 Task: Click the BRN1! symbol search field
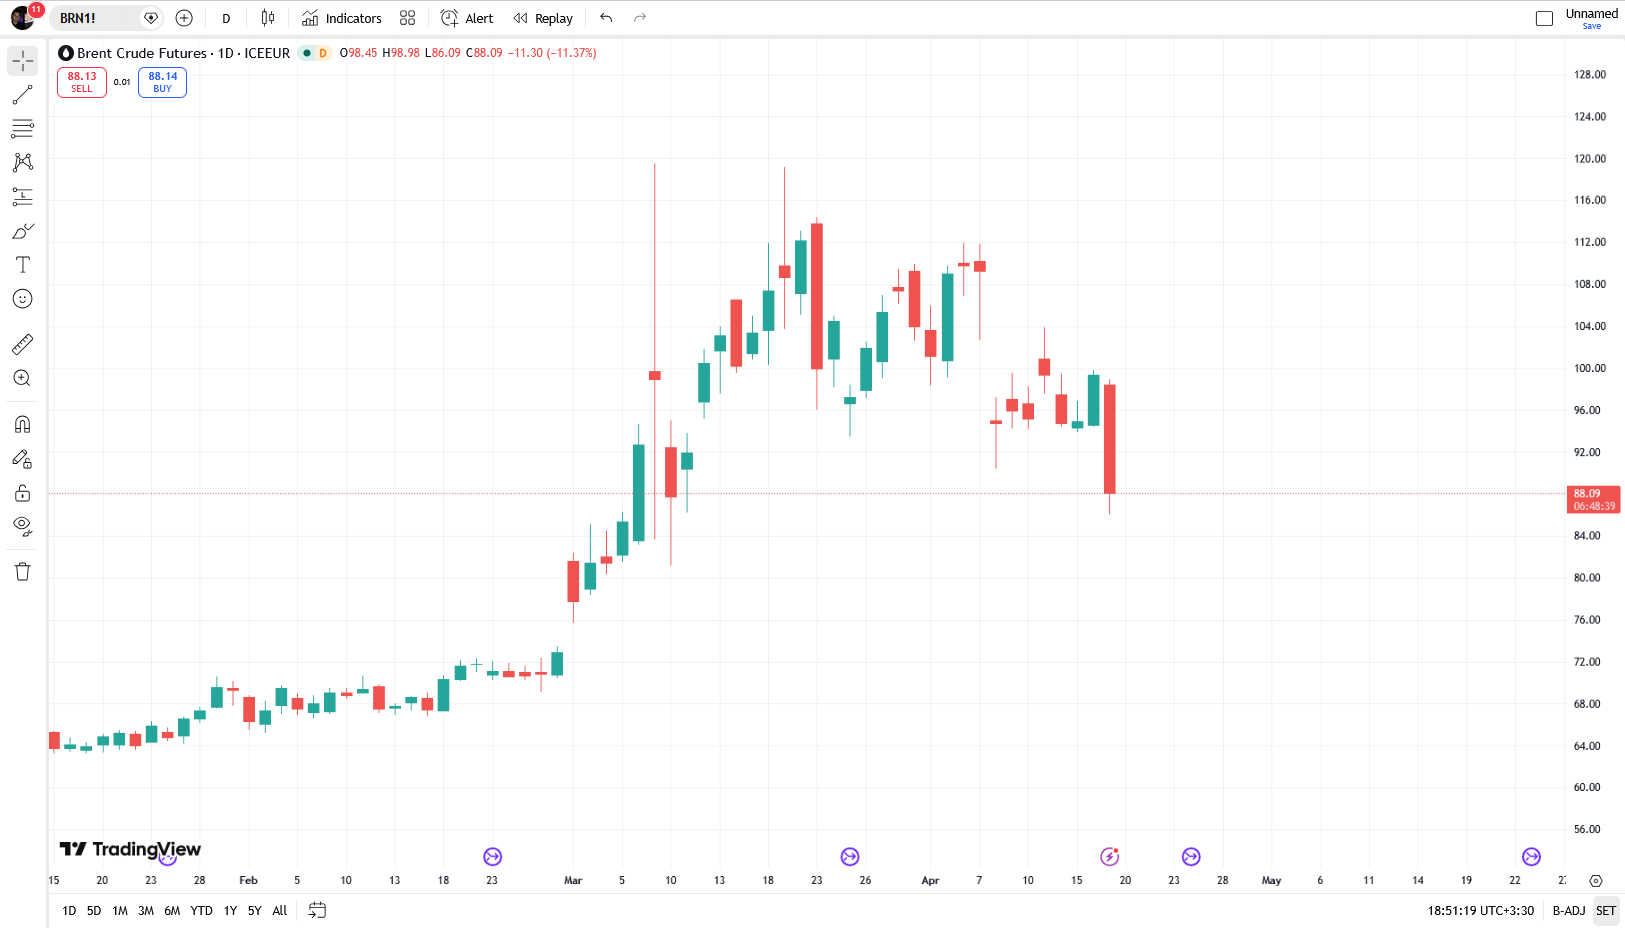(x=97, y=18)
